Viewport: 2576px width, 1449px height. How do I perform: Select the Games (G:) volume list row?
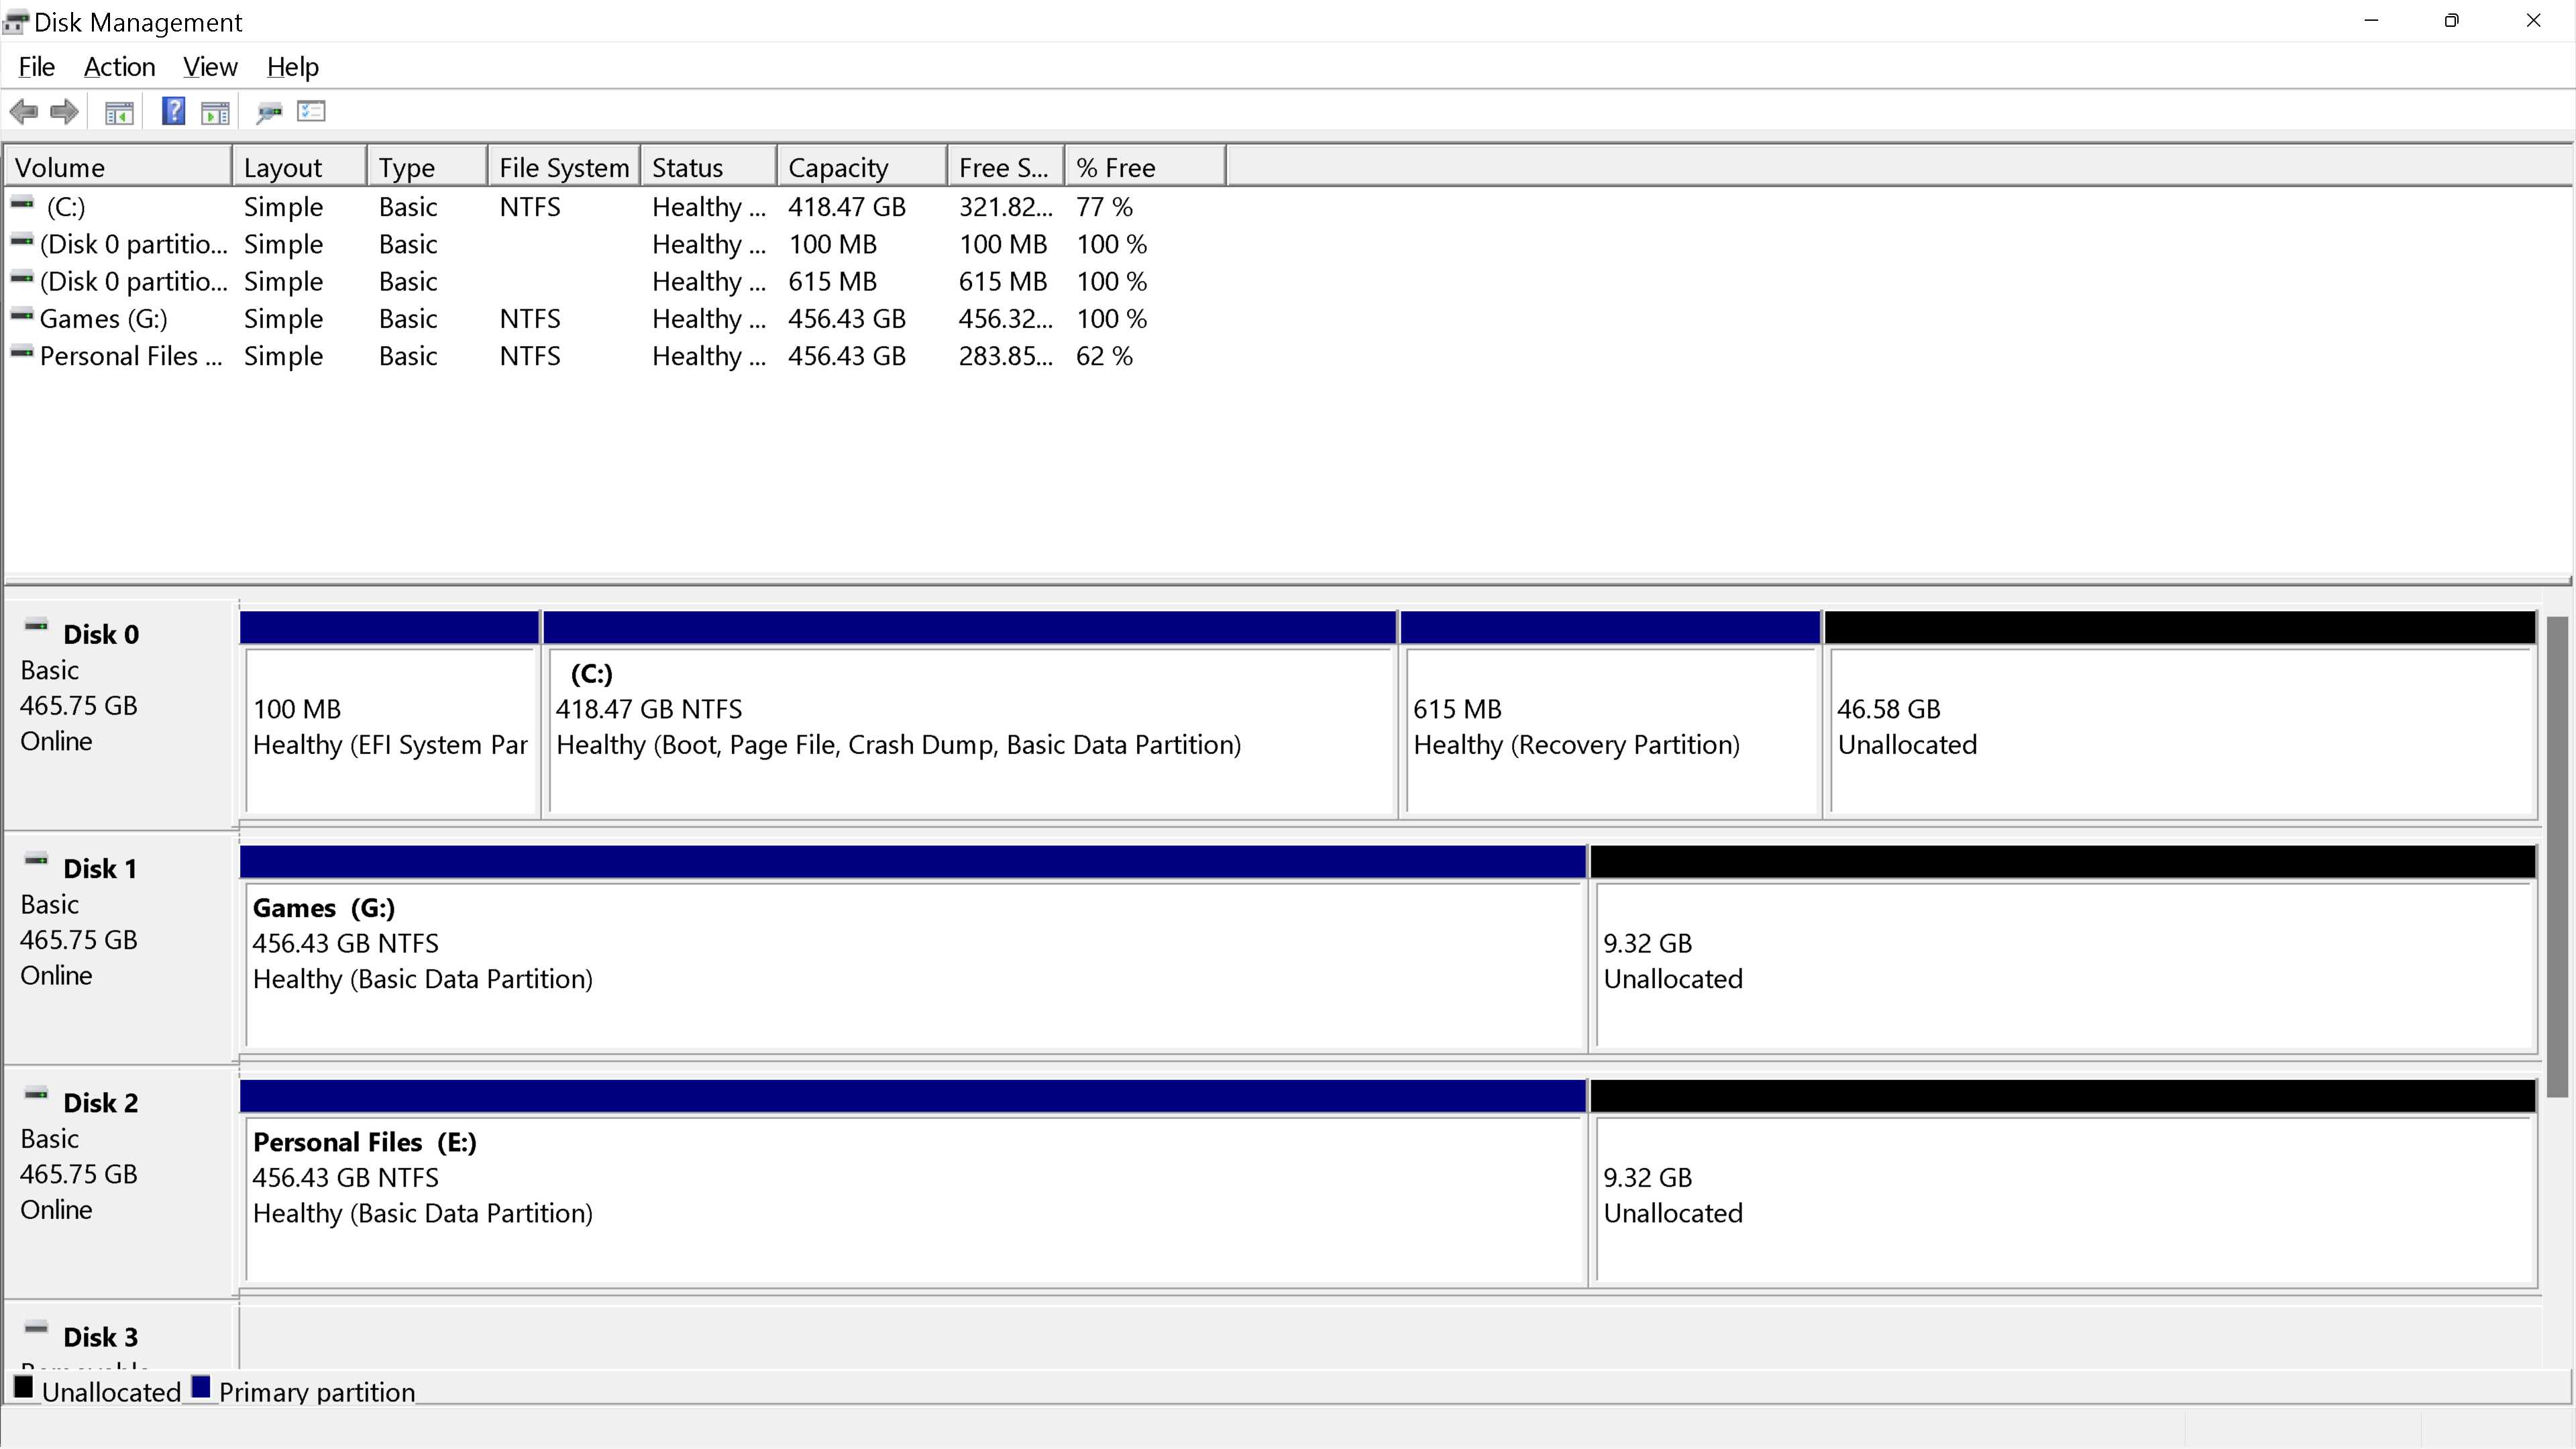tap(615, 319)
